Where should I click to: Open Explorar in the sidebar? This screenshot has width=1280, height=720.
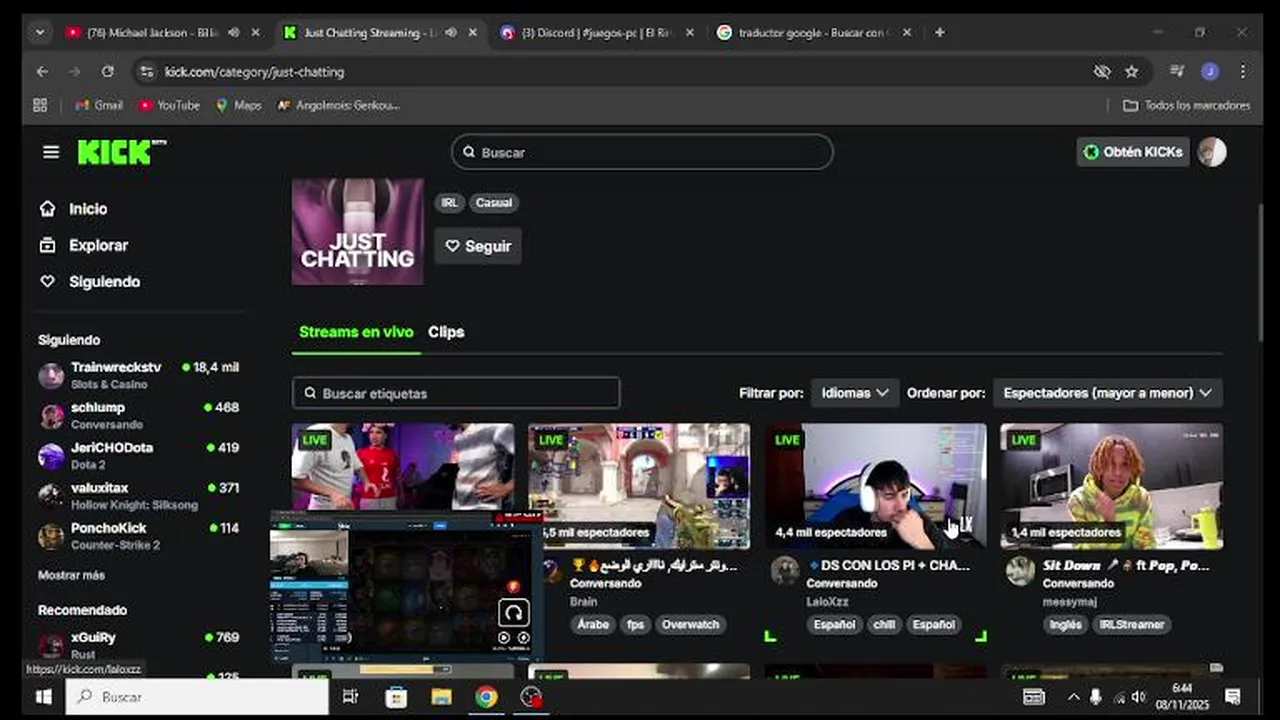(x=98, y=245)
